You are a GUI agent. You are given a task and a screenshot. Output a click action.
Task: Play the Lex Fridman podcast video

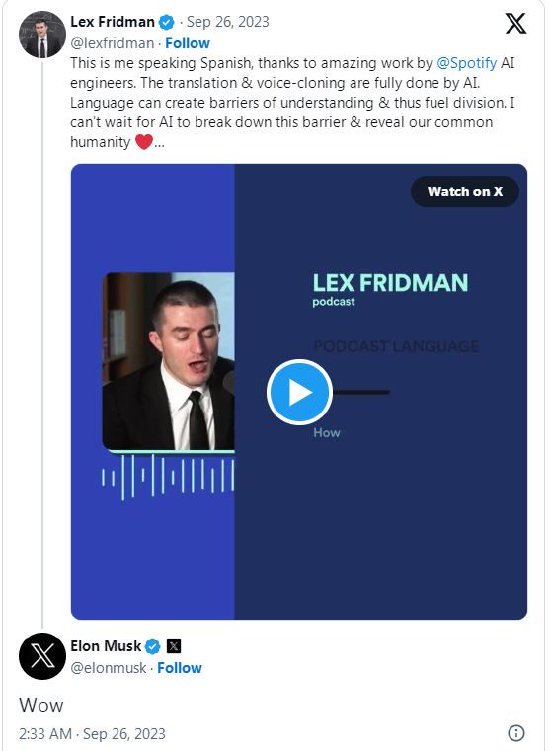[x=299, y=392]
